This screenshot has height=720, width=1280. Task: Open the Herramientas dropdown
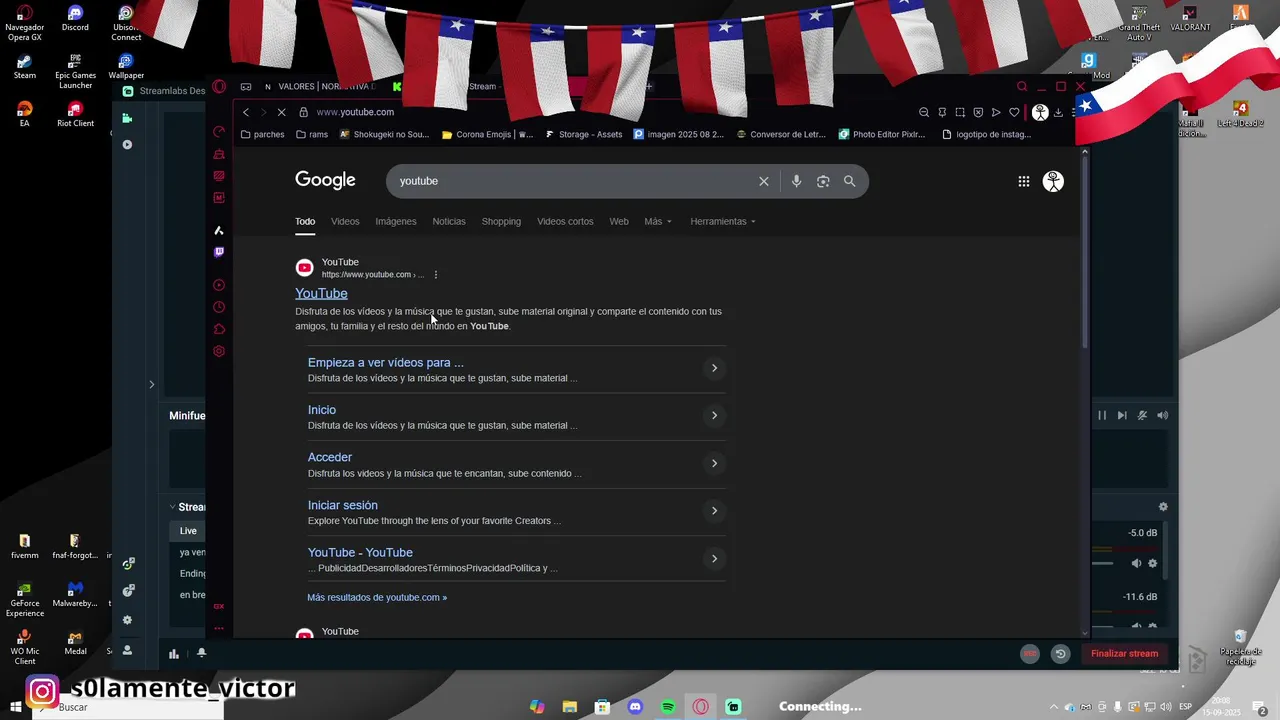pyautogui.click(x=723, y=221)
